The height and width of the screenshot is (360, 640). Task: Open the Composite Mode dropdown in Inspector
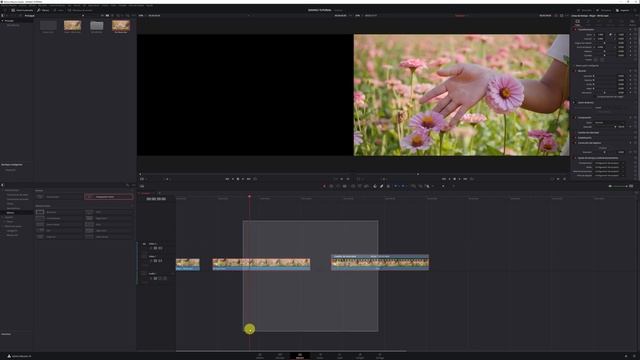(x=609, y=122)
